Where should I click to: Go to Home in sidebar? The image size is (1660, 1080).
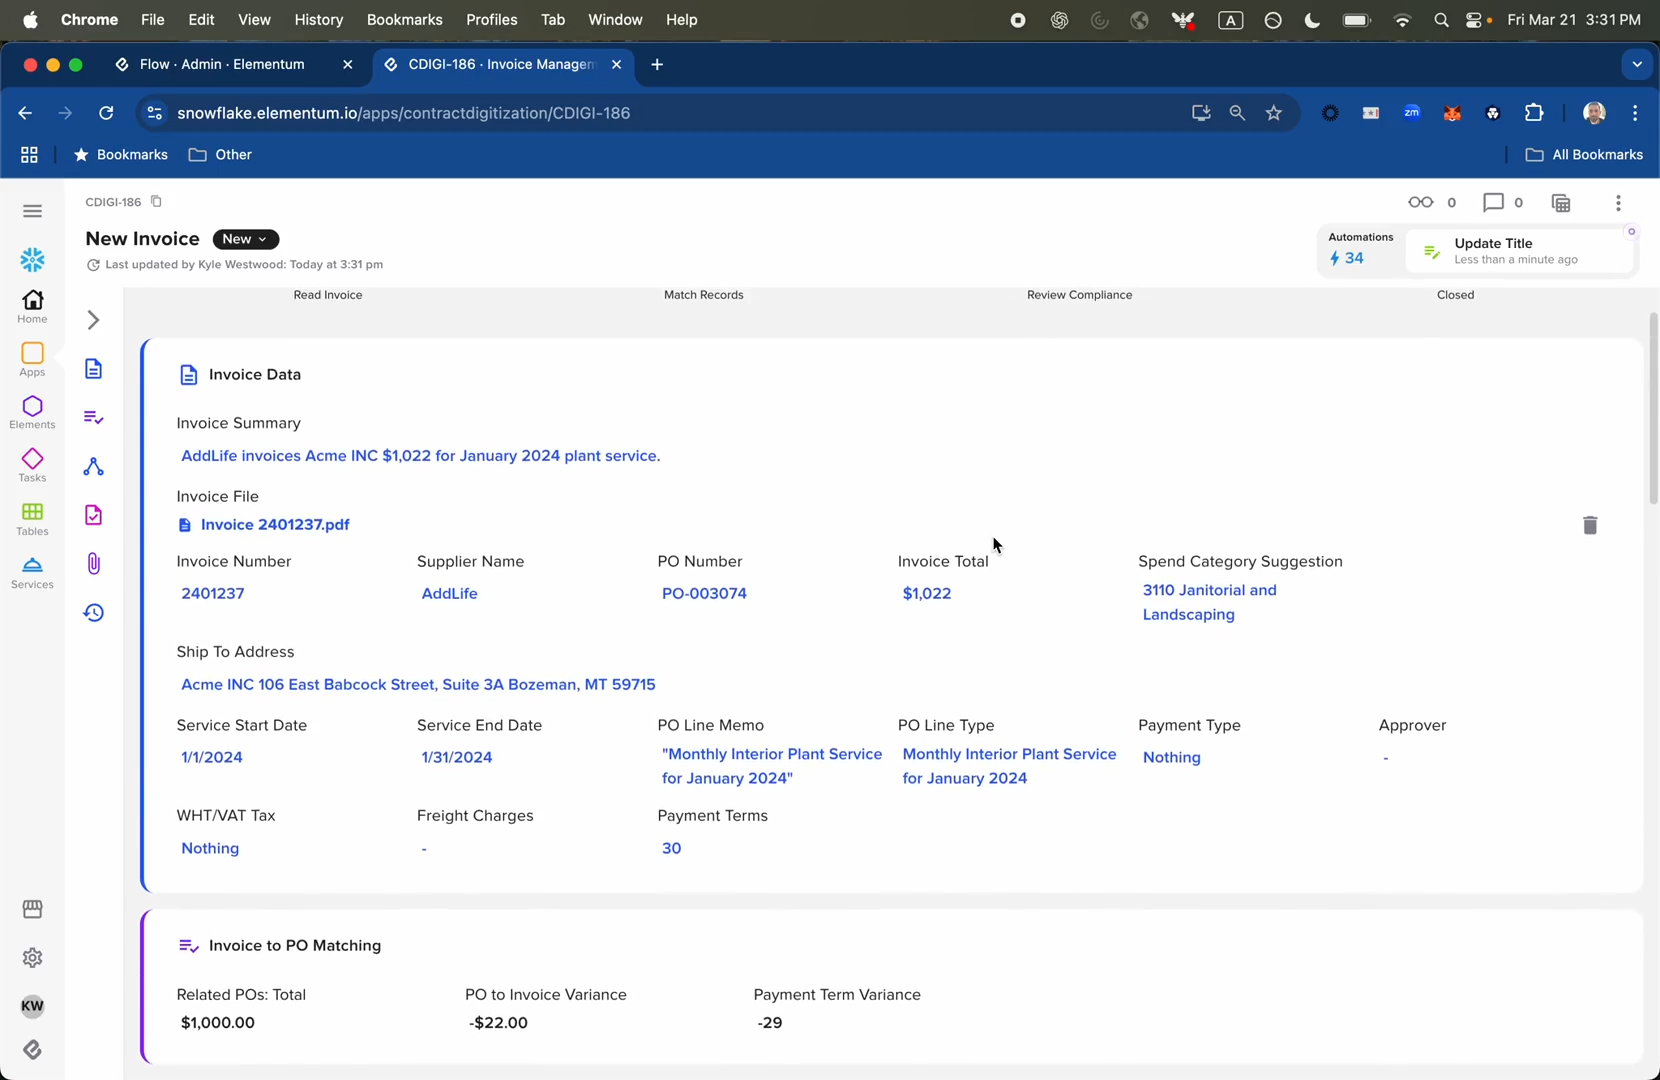click(x=32, y=306)
